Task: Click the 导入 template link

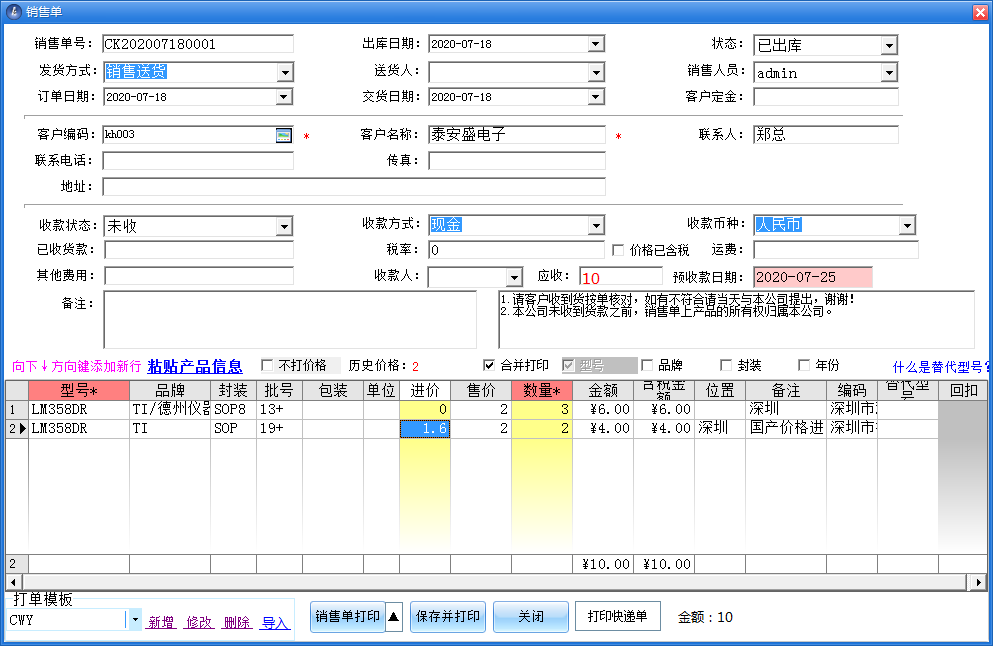Action: point(275,623)
